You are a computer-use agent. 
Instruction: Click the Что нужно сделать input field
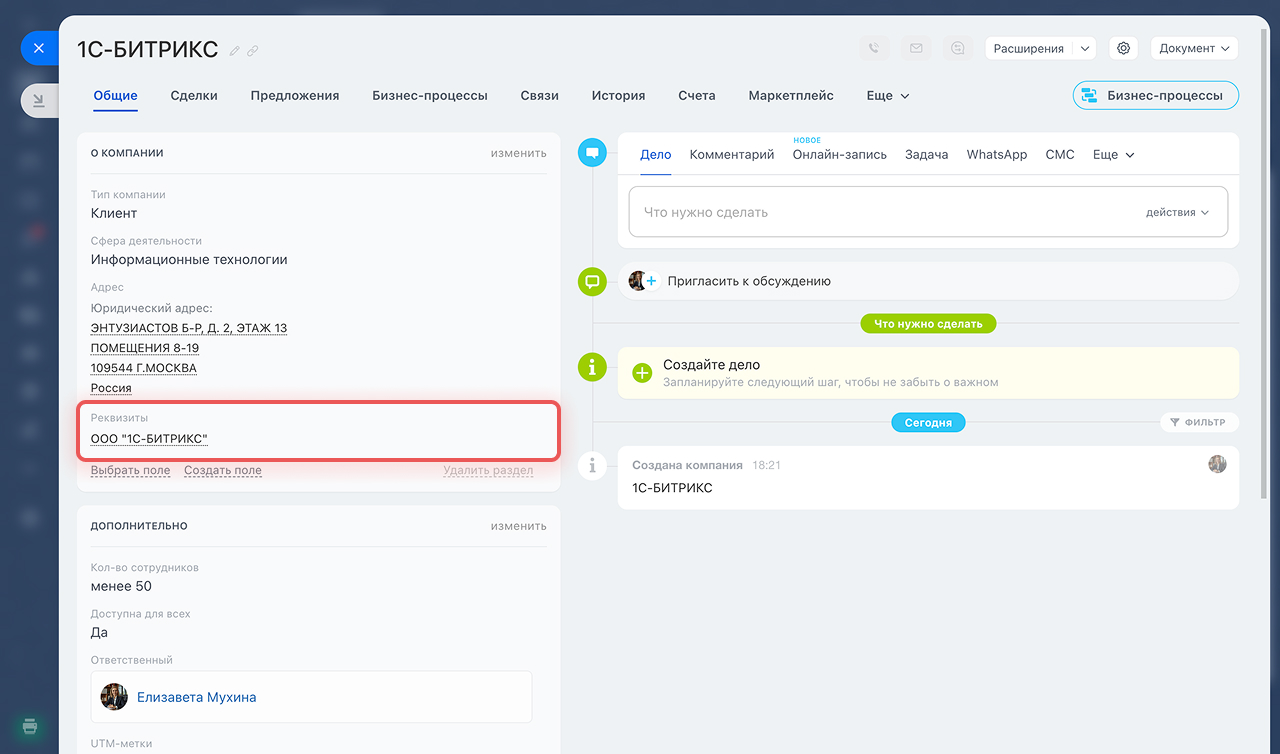[928, 212]
